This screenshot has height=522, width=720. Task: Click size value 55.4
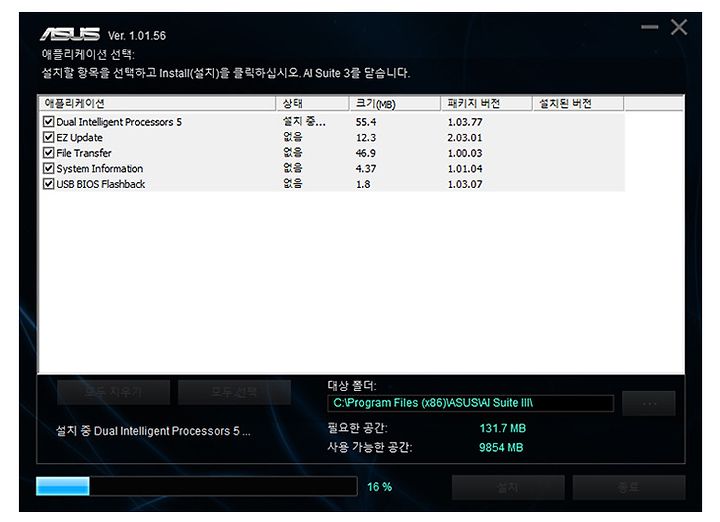pos(366,122)
